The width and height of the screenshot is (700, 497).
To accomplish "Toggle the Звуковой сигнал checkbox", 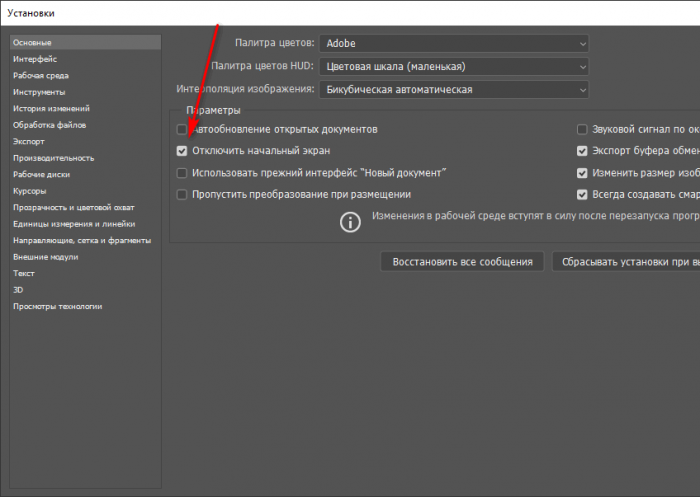I will click(x=582, y=130).
